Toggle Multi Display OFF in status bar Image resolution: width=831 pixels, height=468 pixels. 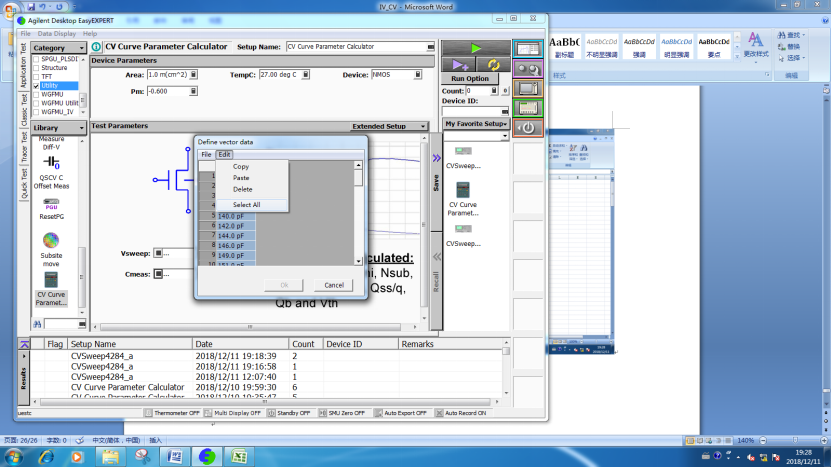point(233,413)
